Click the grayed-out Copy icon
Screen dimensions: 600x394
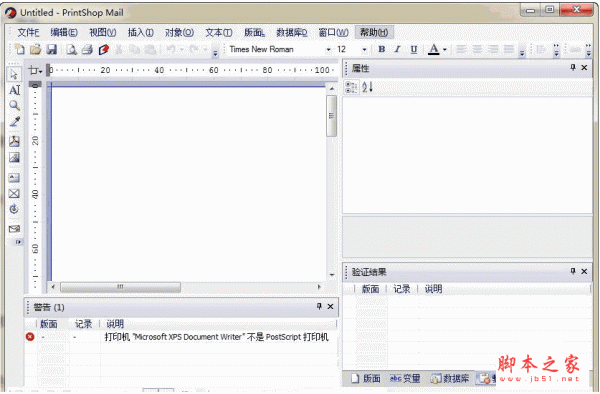click(134, 49)
